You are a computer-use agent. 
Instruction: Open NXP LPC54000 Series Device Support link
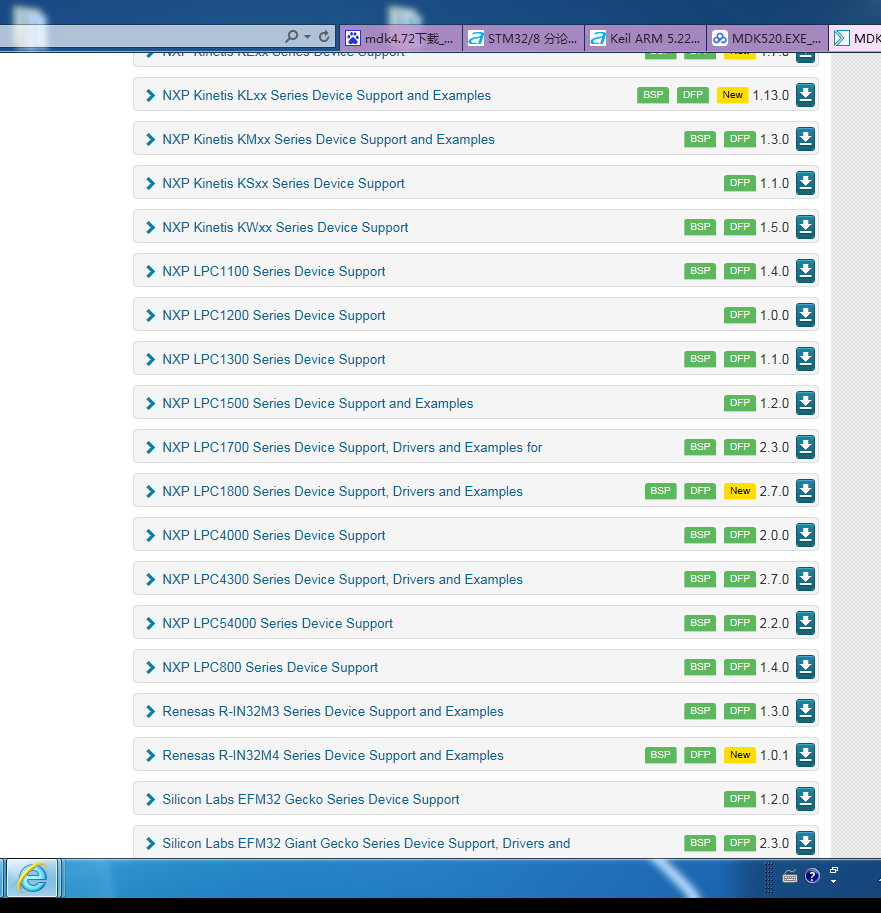point(277,624)
